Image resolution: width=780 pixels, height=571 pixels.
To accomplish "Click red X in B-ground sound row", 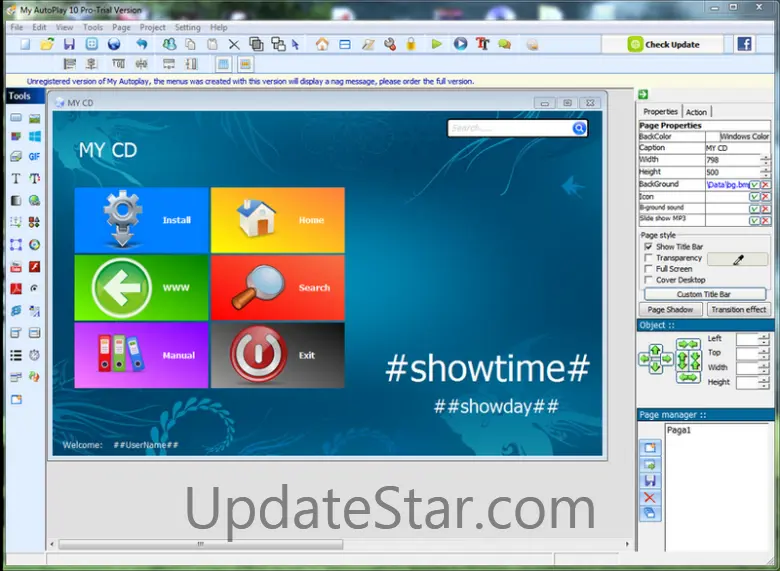I will point(766,208).
